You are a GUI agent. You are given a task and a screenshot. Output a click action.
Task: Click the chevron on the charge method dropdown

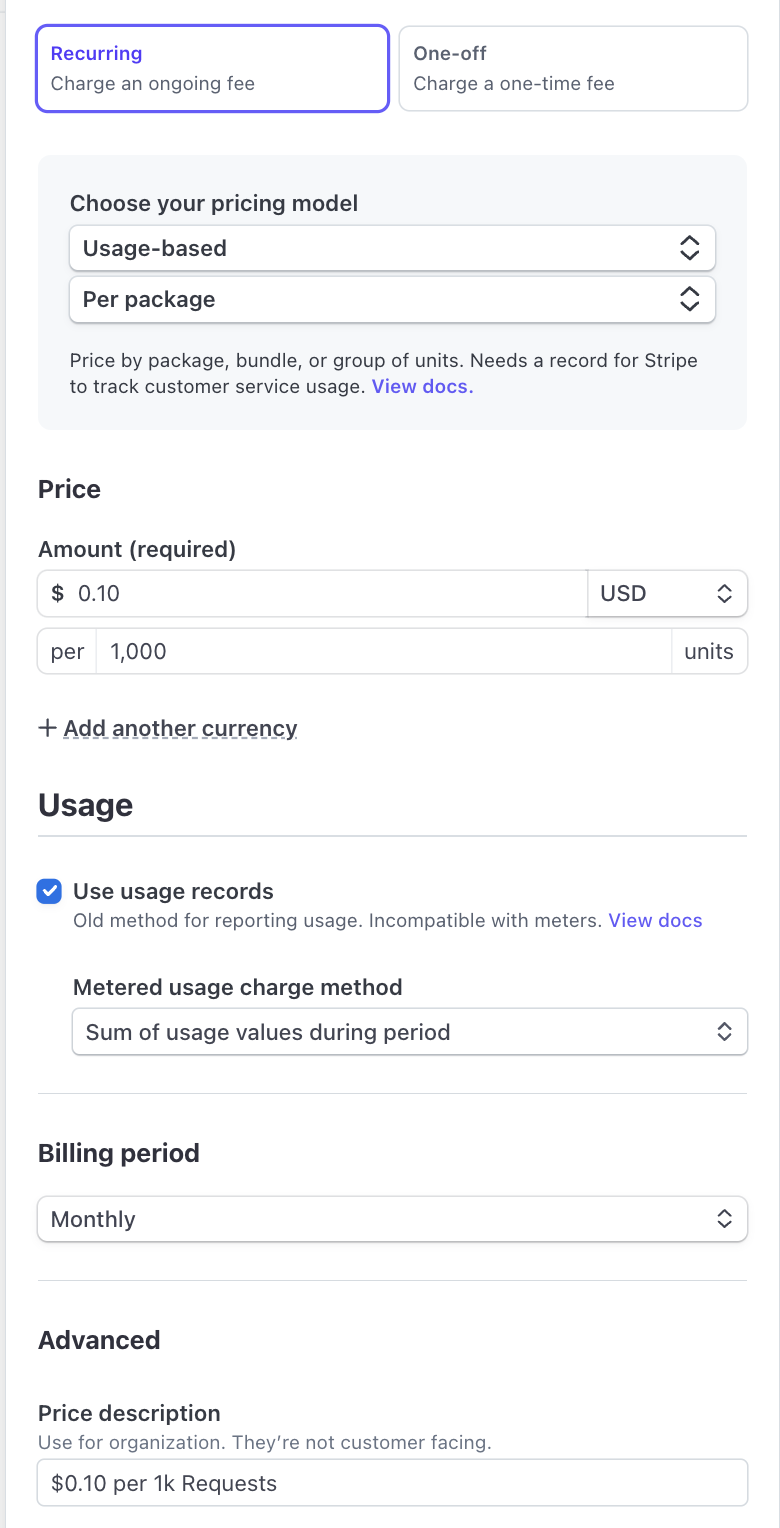pos(724,1031)
